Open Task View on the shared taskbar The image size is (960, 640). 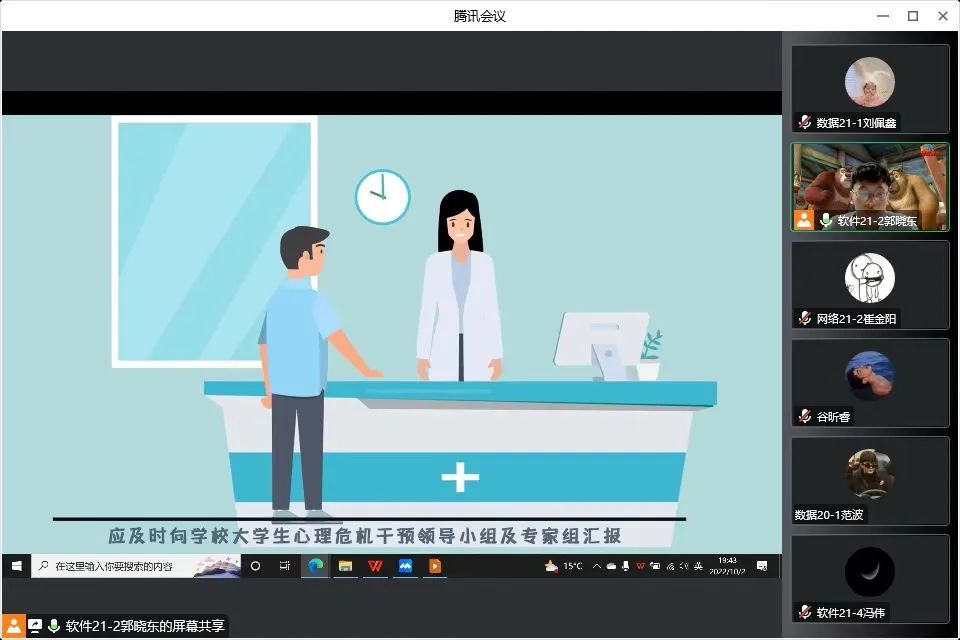[284, 566]
